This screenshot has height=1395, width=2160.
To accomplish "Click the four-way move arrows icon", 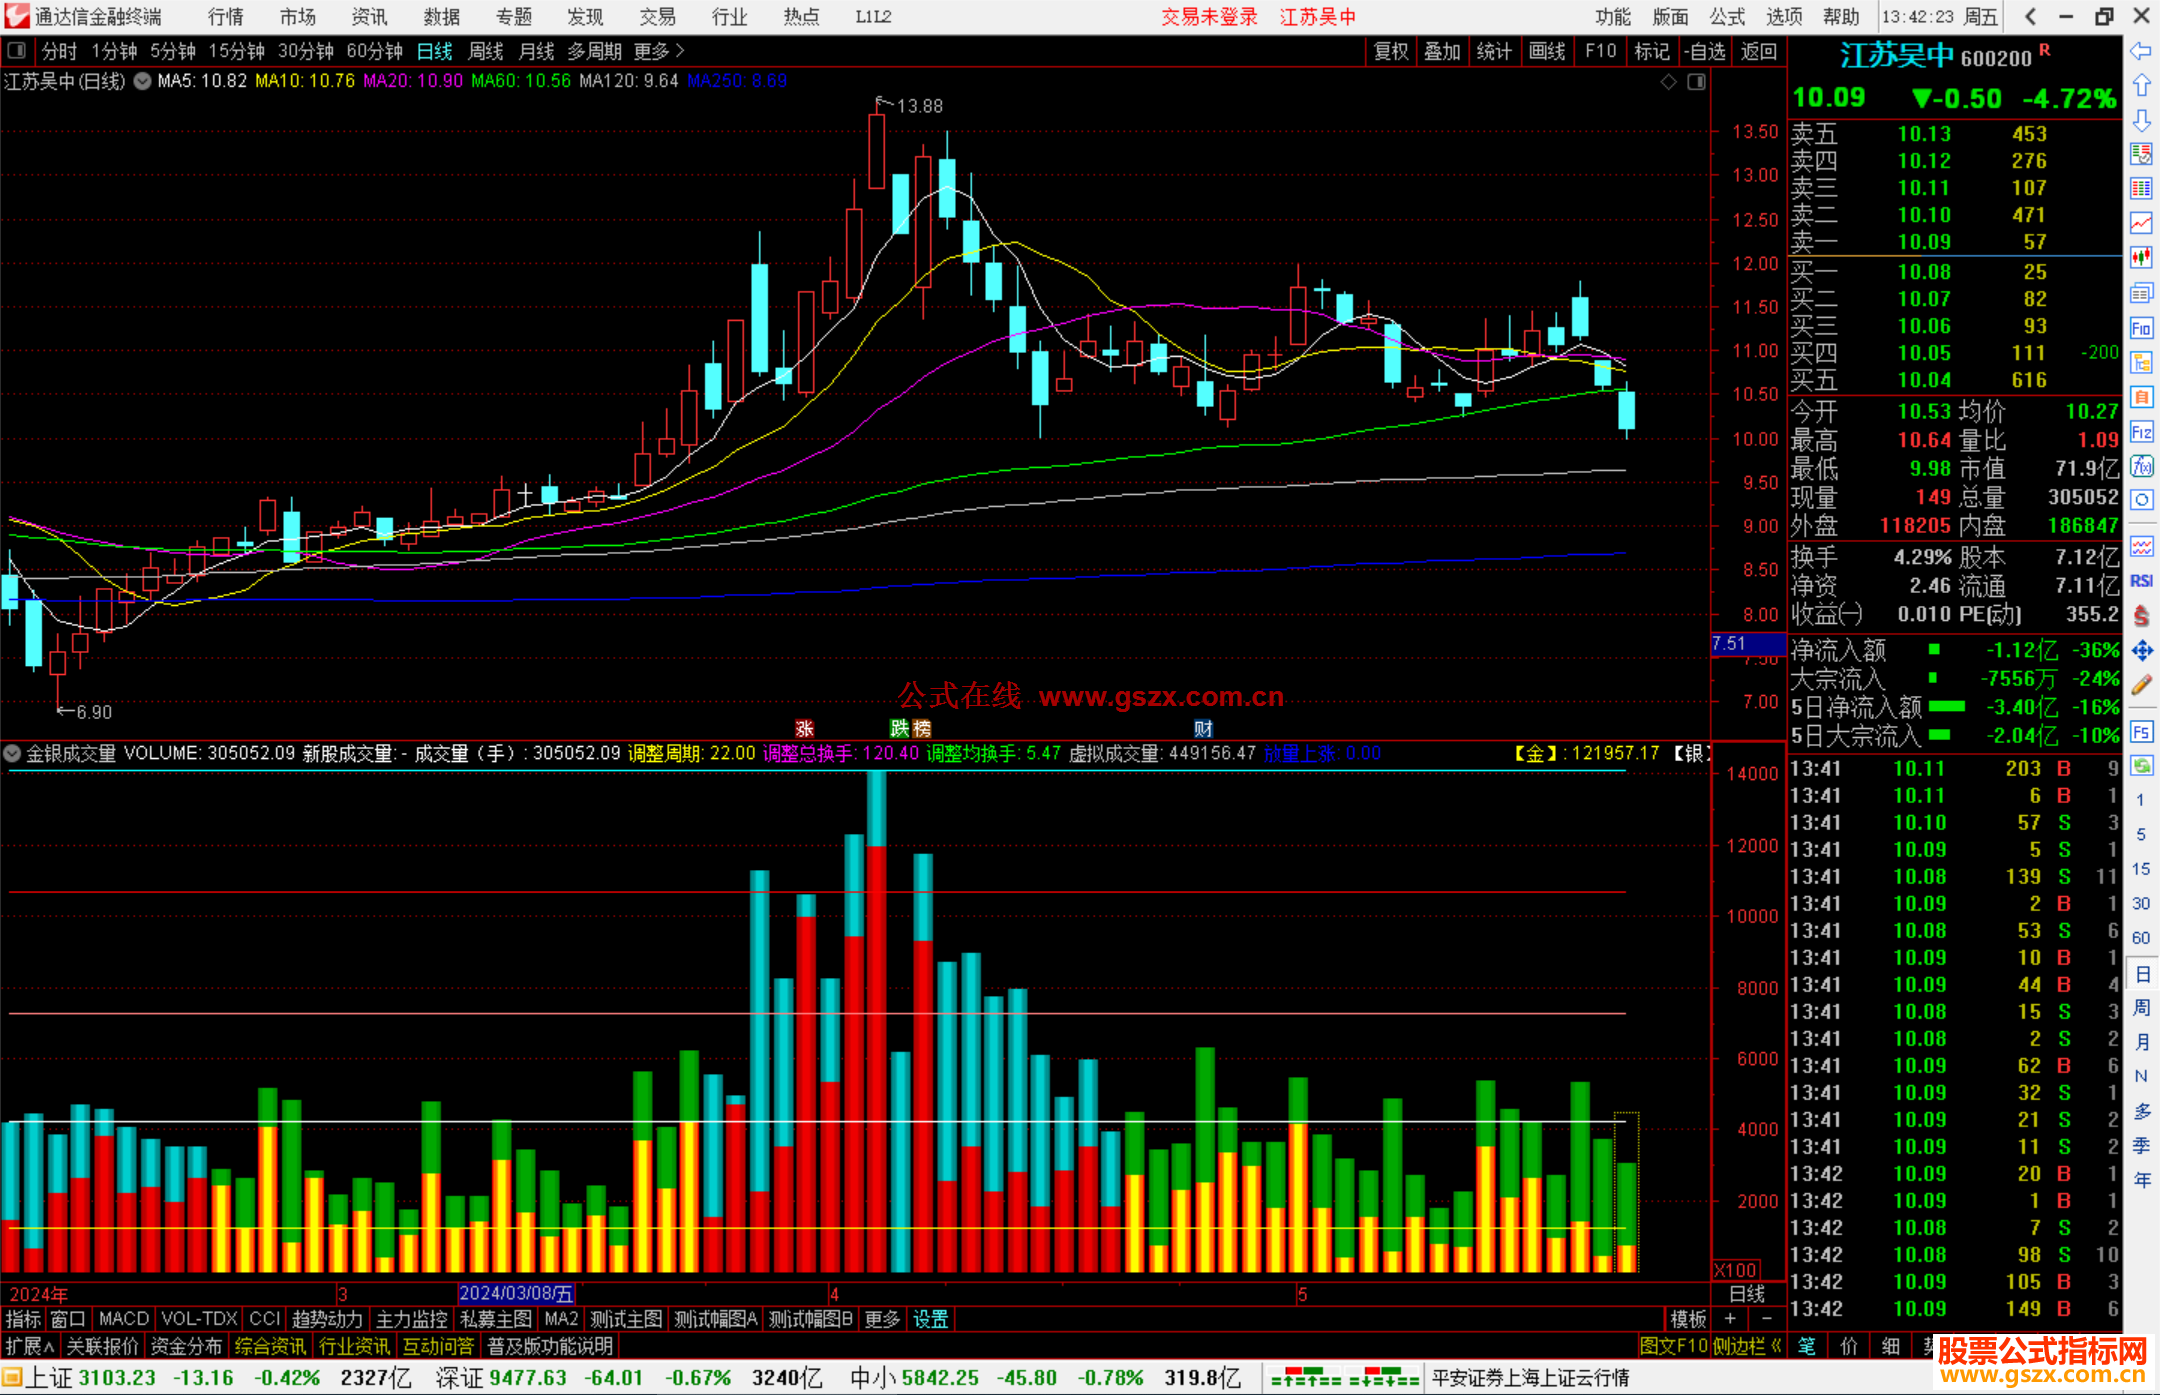I will [x=2141, y=651].
